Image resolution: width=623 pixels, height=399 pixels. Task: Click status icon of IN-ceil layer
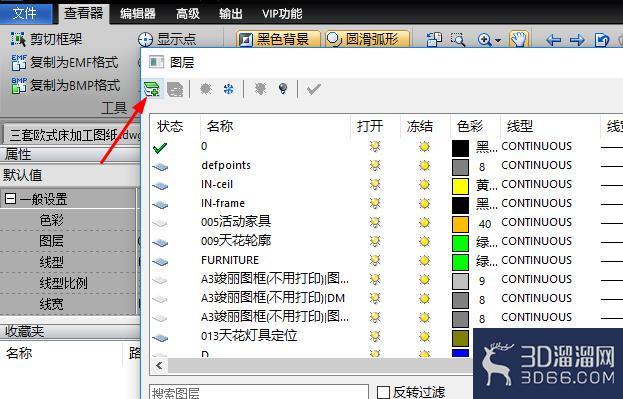160,185
